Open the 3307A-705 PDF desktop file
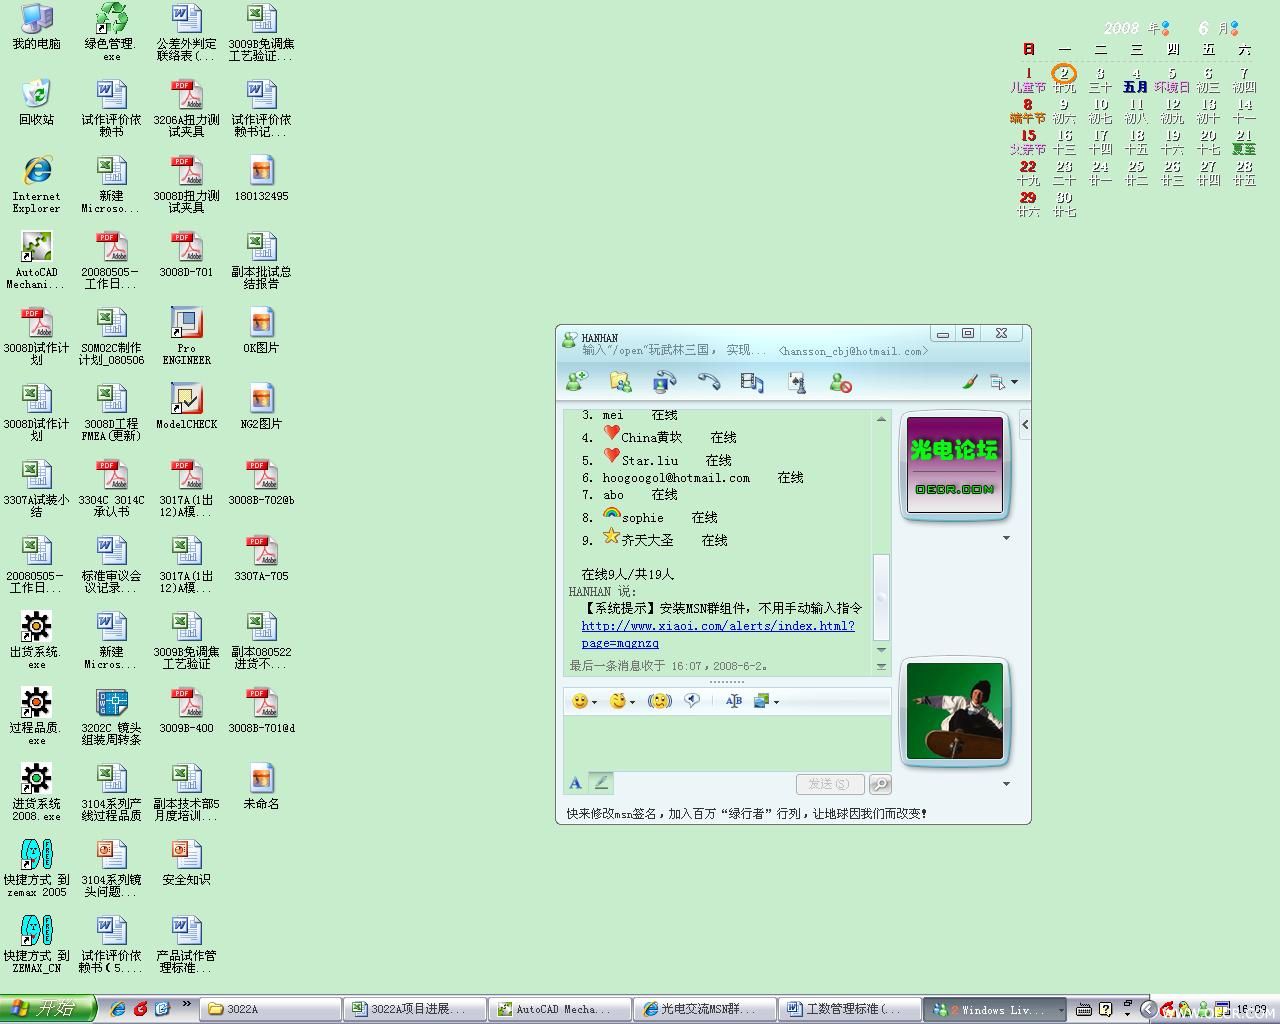The height and width of the screenshot is (1024, 1280). 261,559
